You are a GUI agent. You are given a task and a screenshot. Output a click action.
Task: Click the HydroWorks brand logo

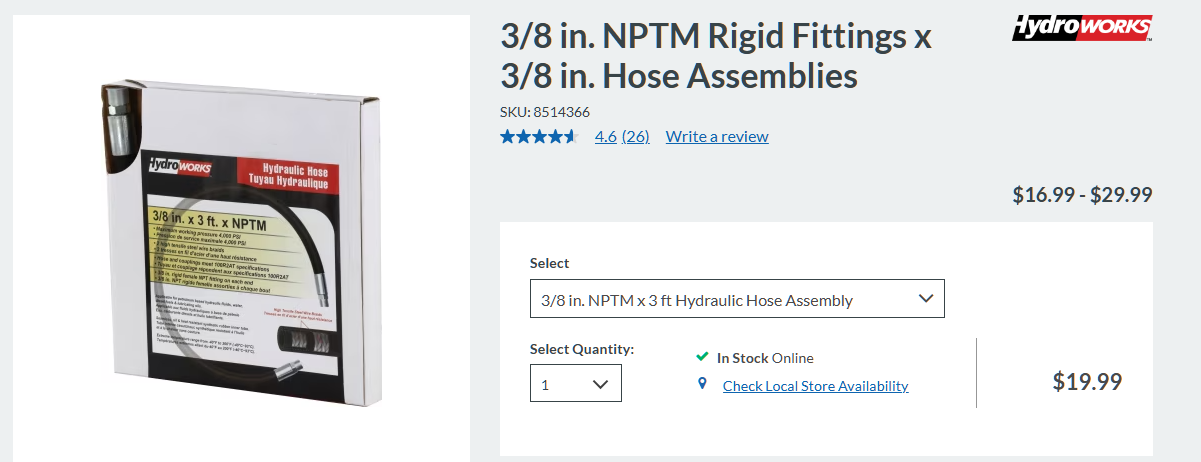click(x=1082, y=27)
